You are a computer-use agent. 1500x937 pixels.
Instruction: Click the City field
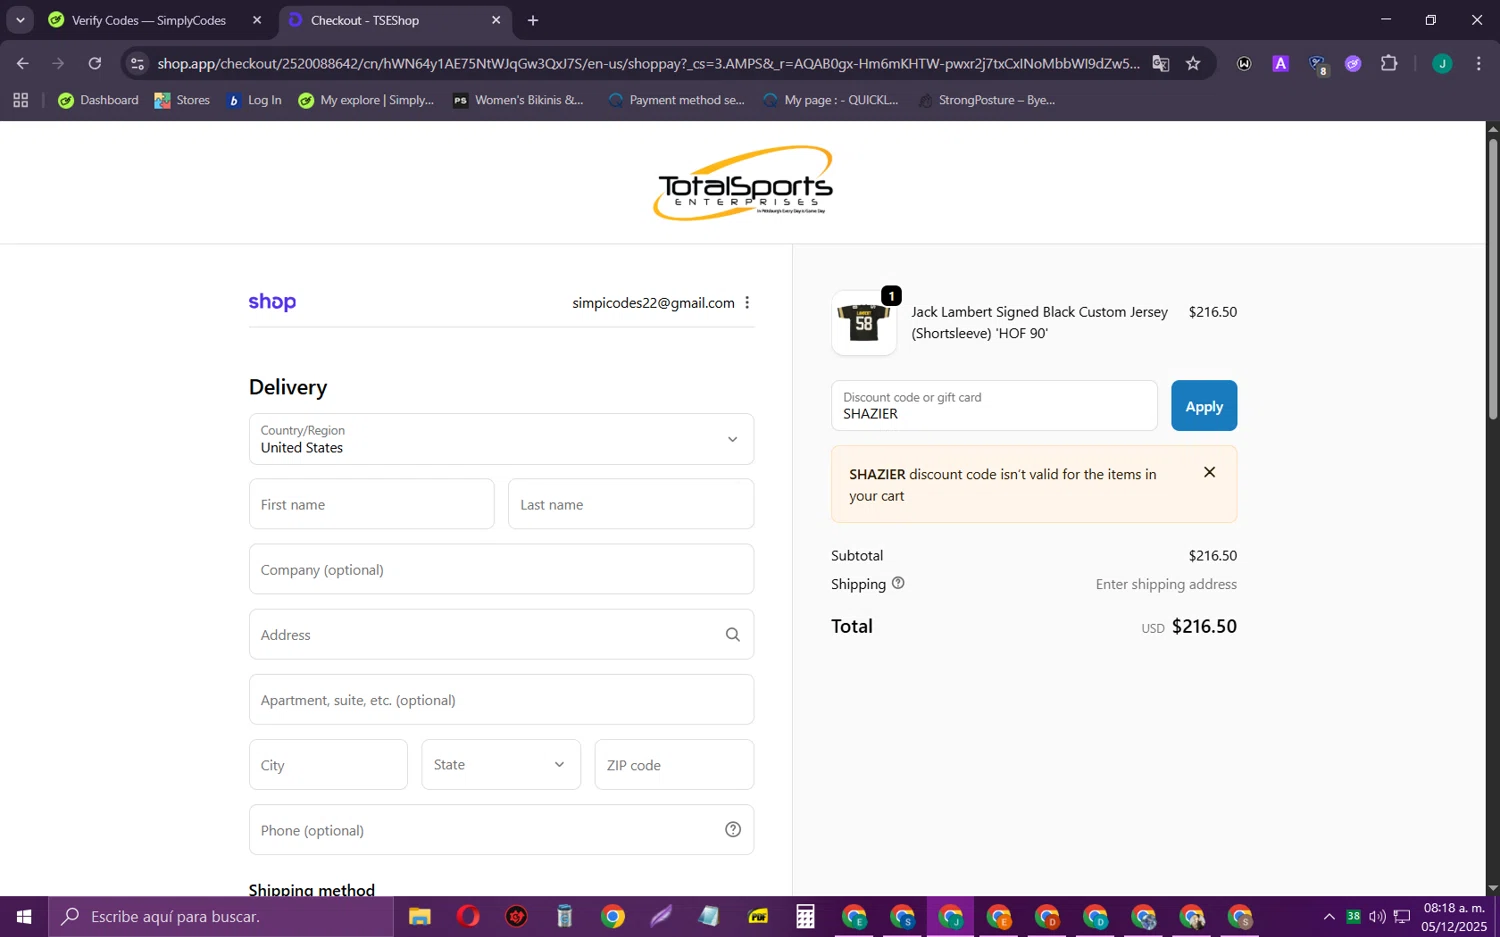click(328, 765)
